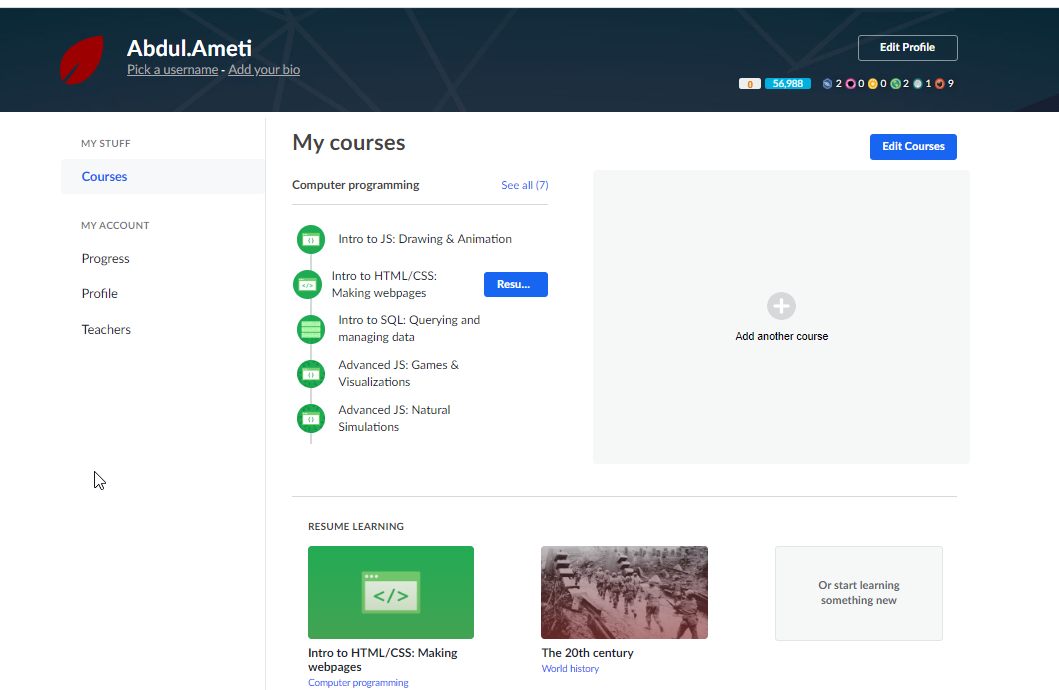The width and height of the screenshot is (1059, 690).
Task: Click the Advanced JS Games course icon
Action: [x=311, y=374]
